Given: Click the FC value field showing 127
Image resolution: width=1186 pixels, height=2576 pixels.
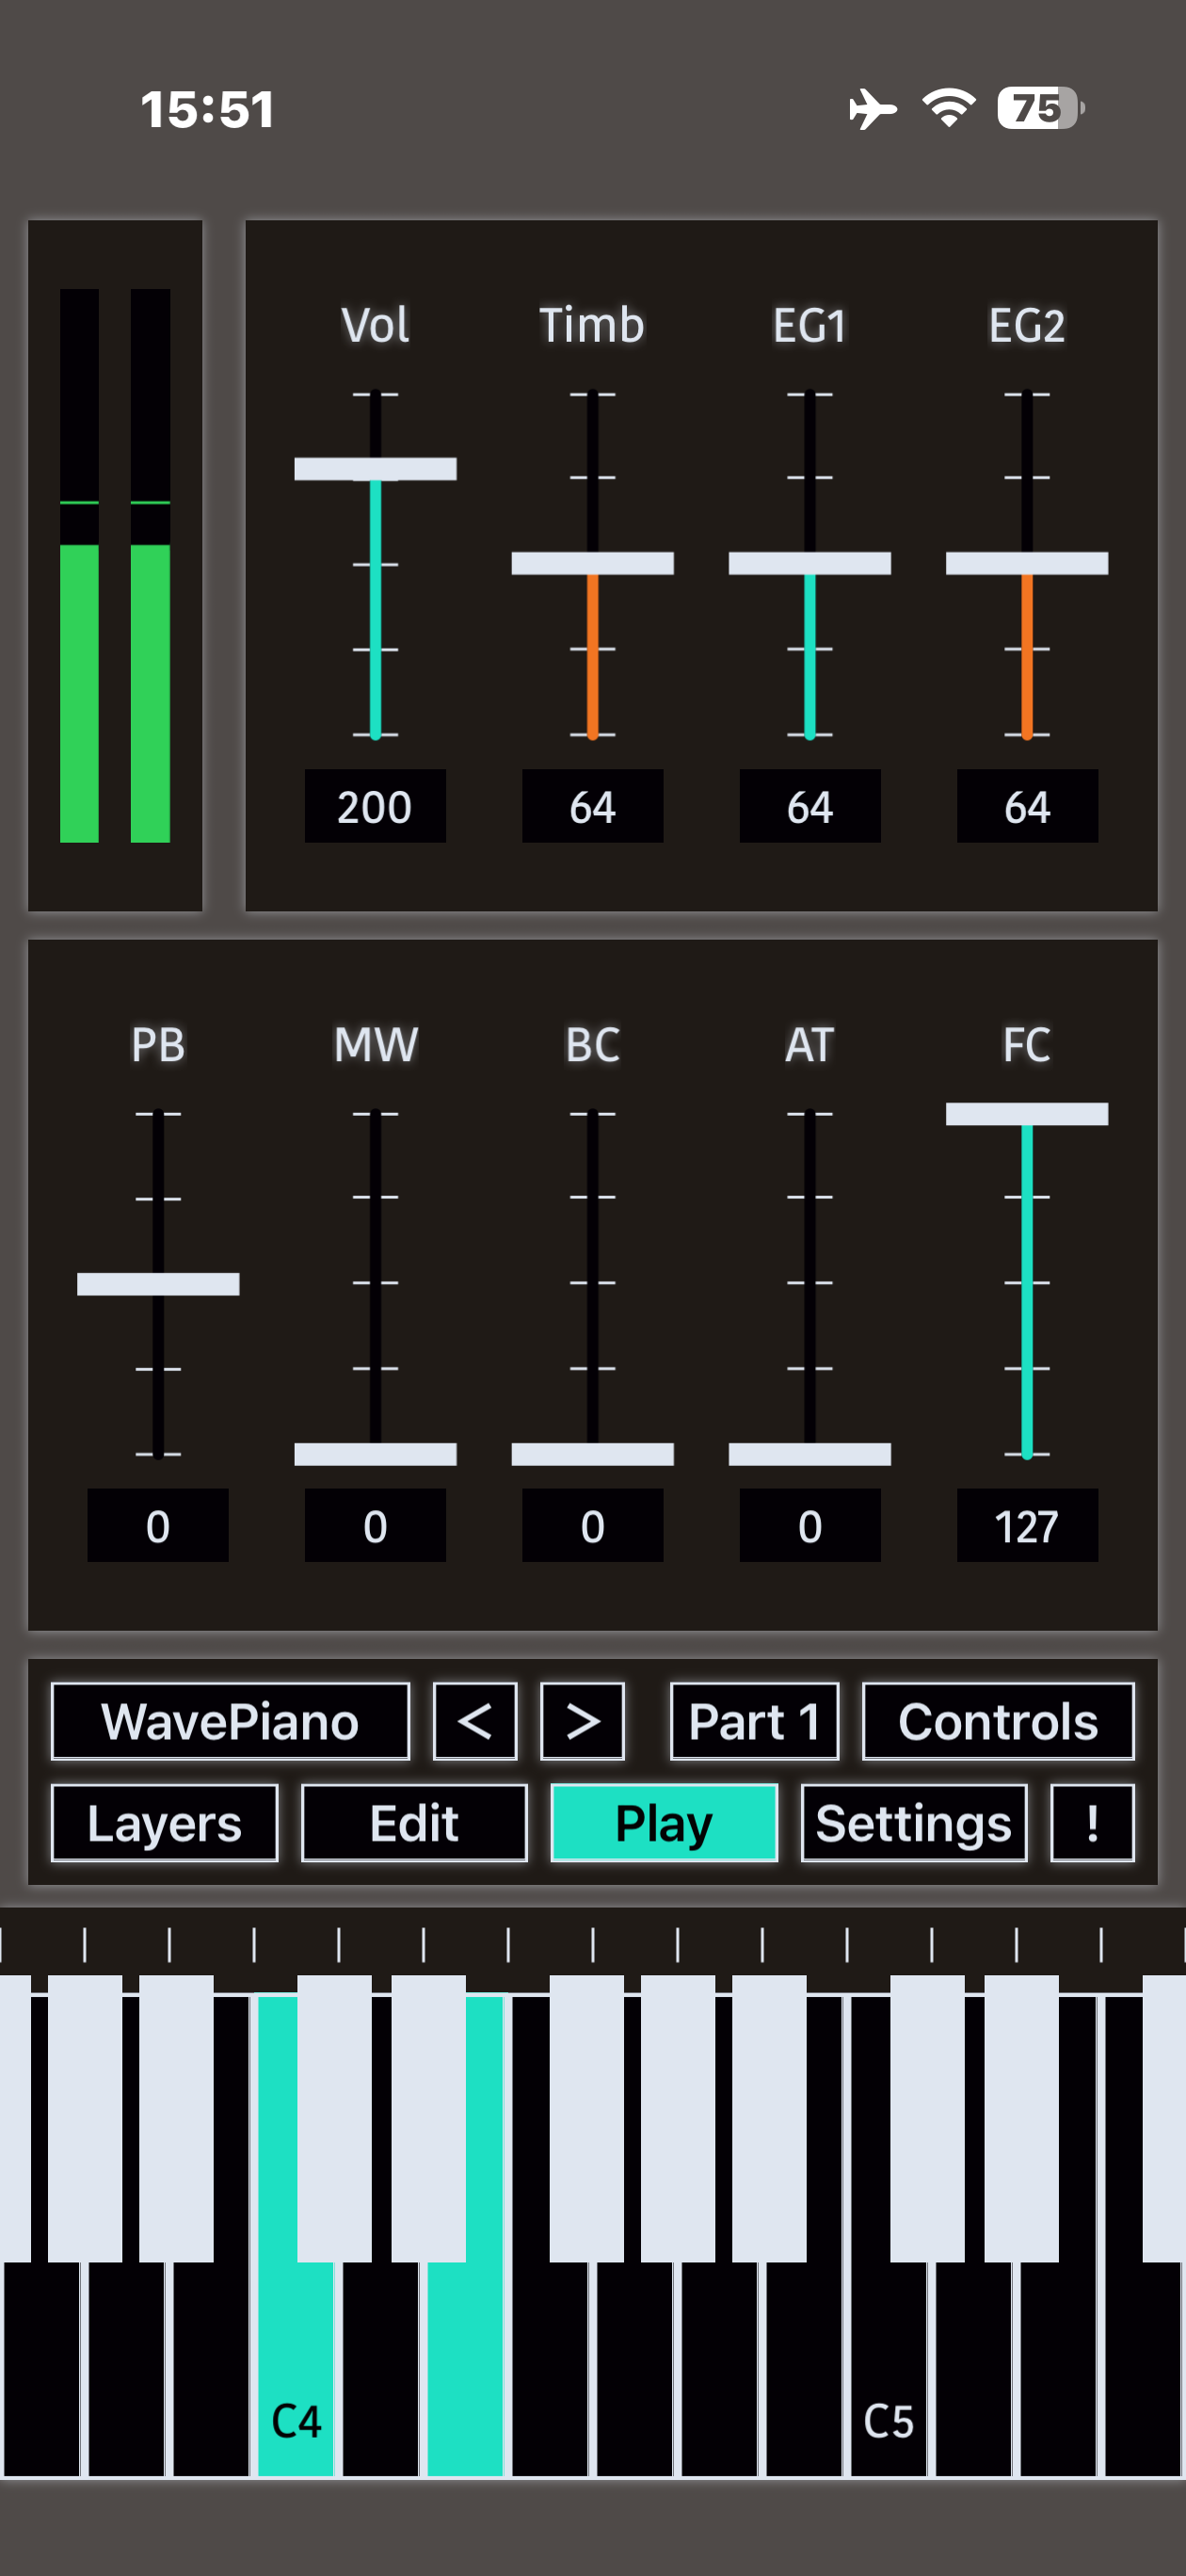Looking at the screenshot, I should coord(1027,1525).
